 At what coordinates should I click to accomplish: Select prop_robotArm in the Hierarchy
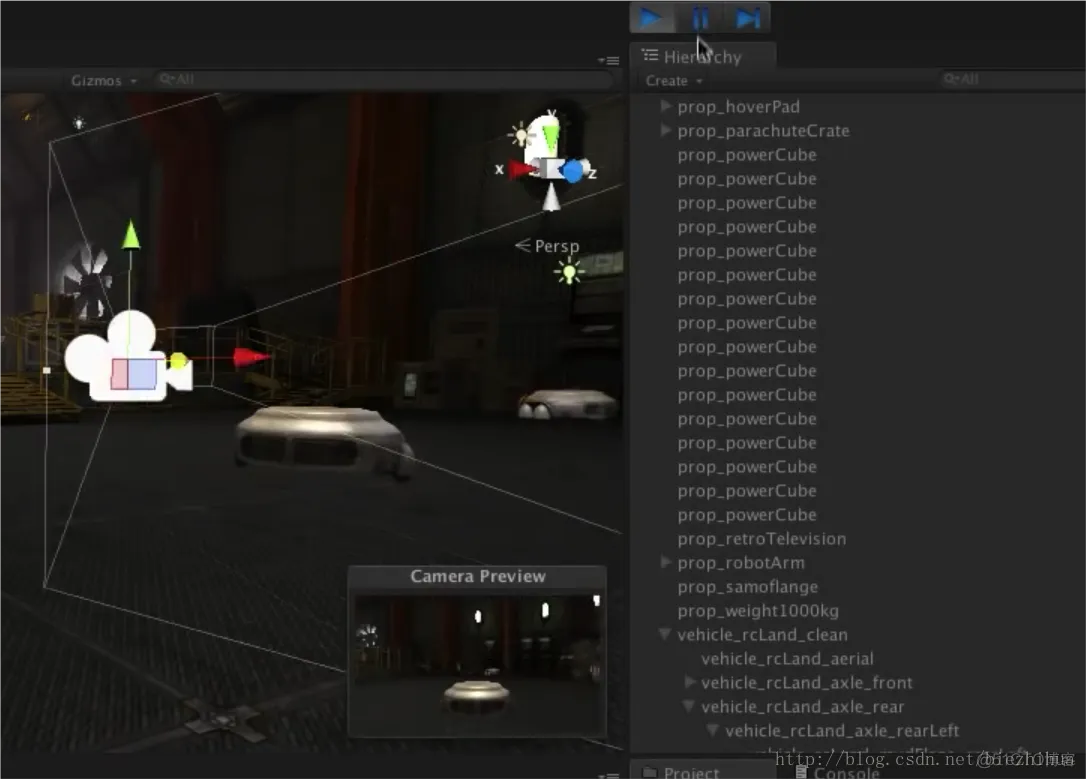[741, 563]
